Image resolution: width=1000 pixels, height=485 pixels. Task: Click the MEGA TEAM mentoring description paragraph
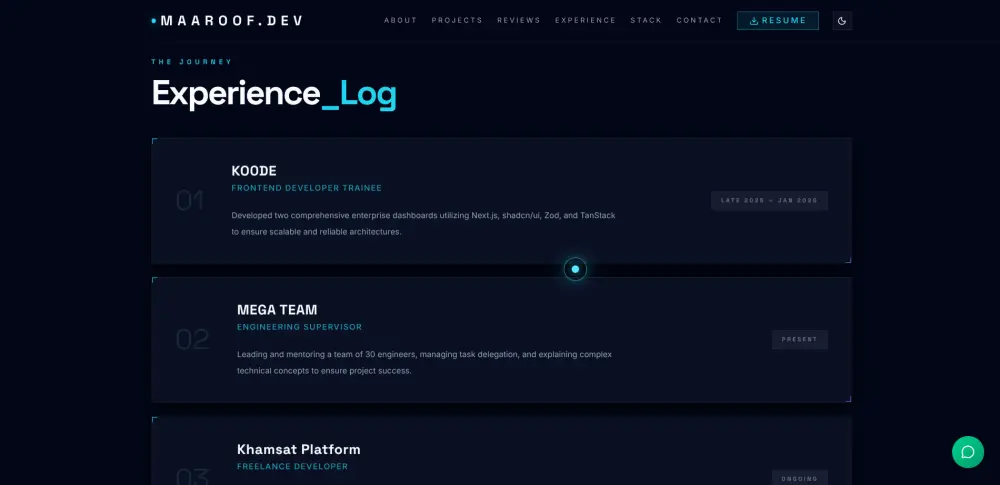tap(425, 362)
